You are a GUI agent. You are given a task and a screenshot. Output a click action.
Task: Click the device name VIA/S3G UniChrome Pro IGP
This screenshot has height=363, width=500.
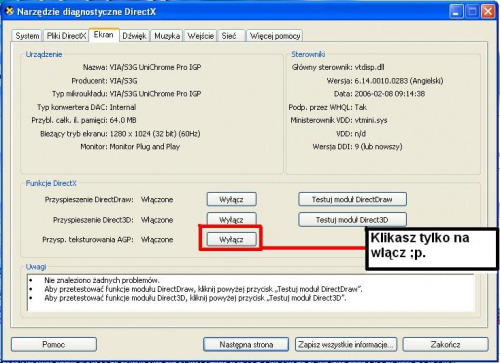pyautogui.click(x=155, y=67)
